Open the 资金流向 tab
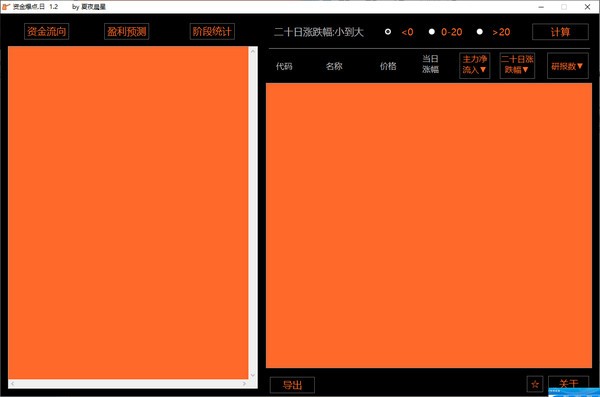600x397 pixels. 47,31
